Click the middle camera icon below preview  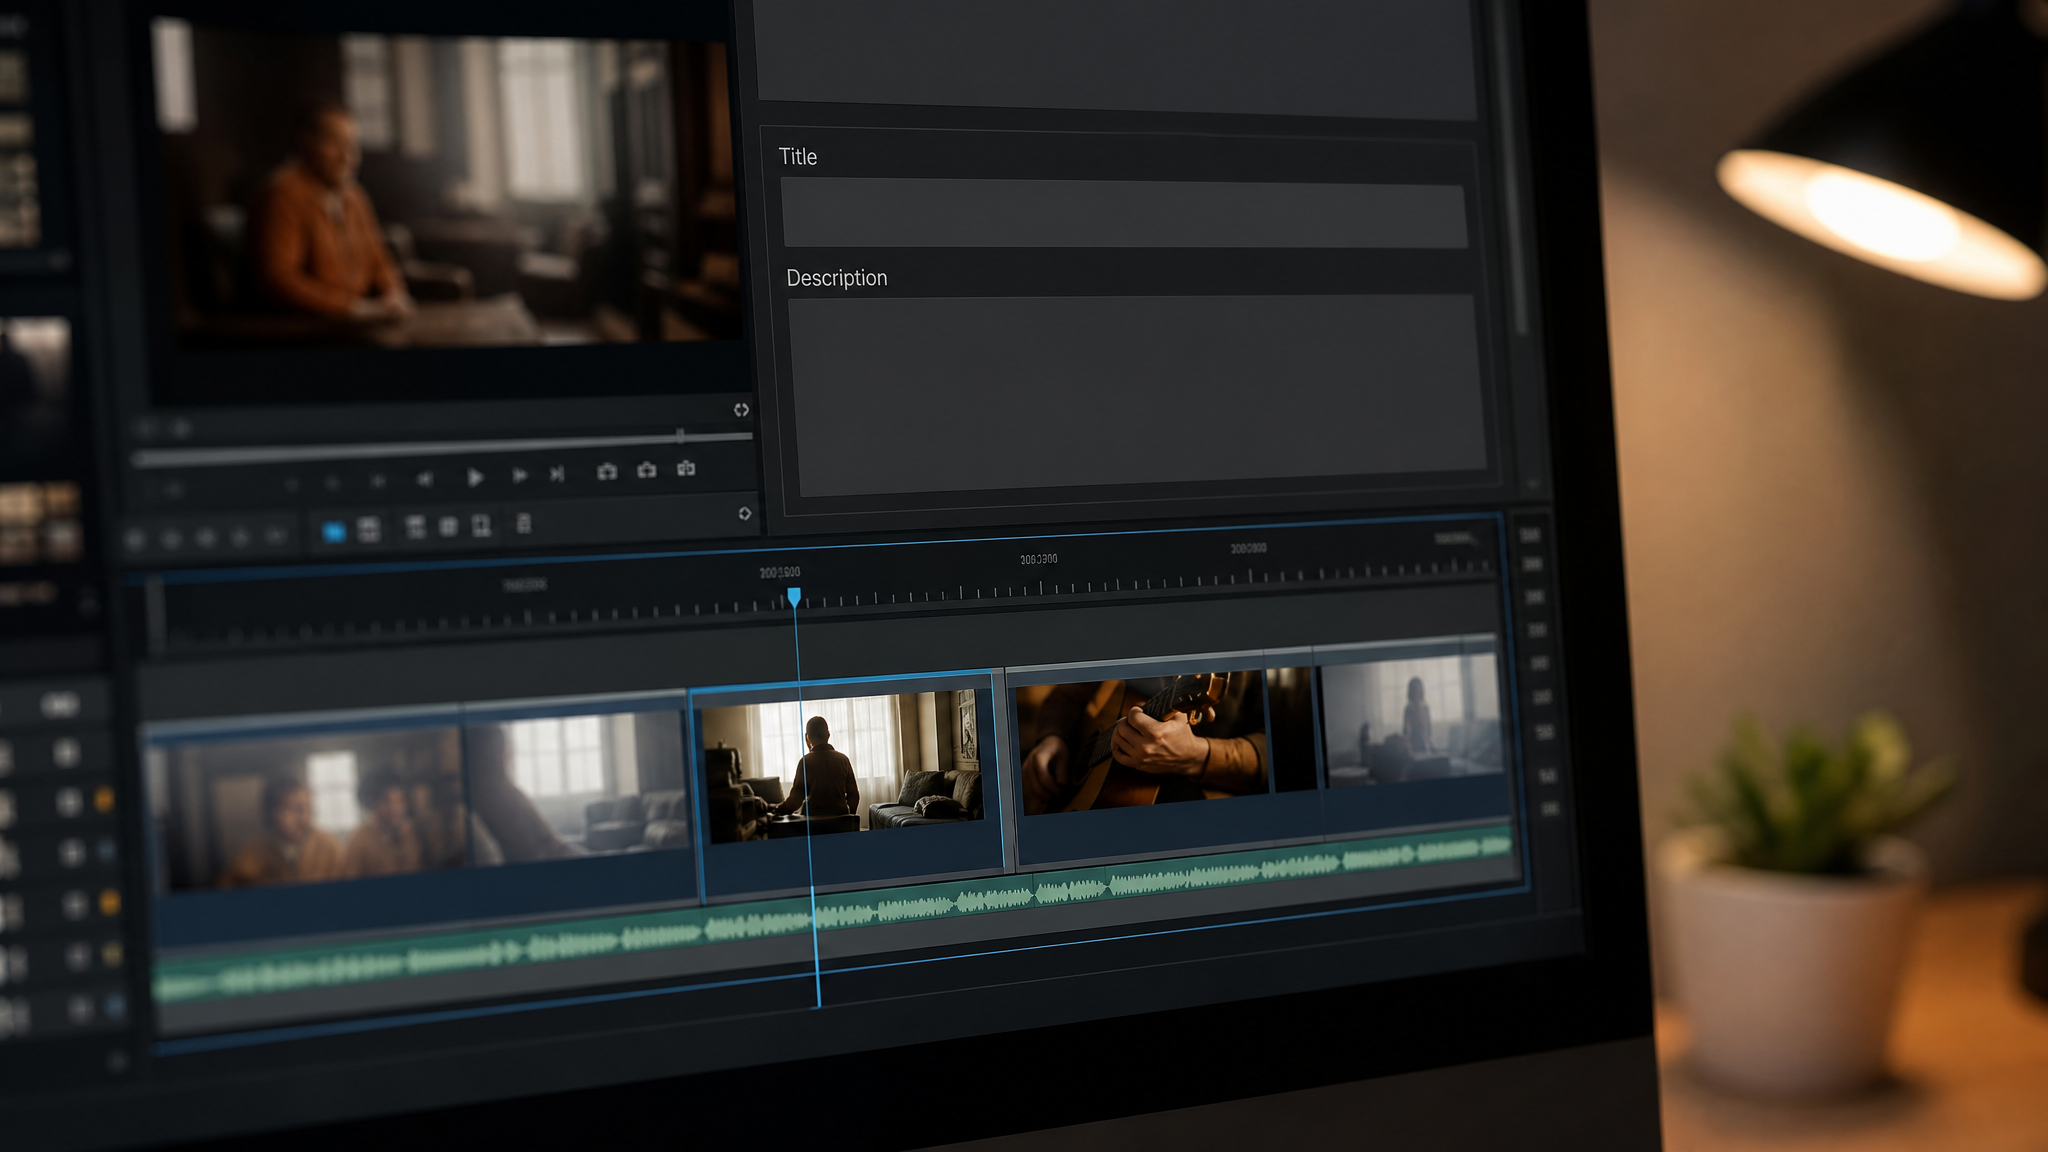pos(647,470)
